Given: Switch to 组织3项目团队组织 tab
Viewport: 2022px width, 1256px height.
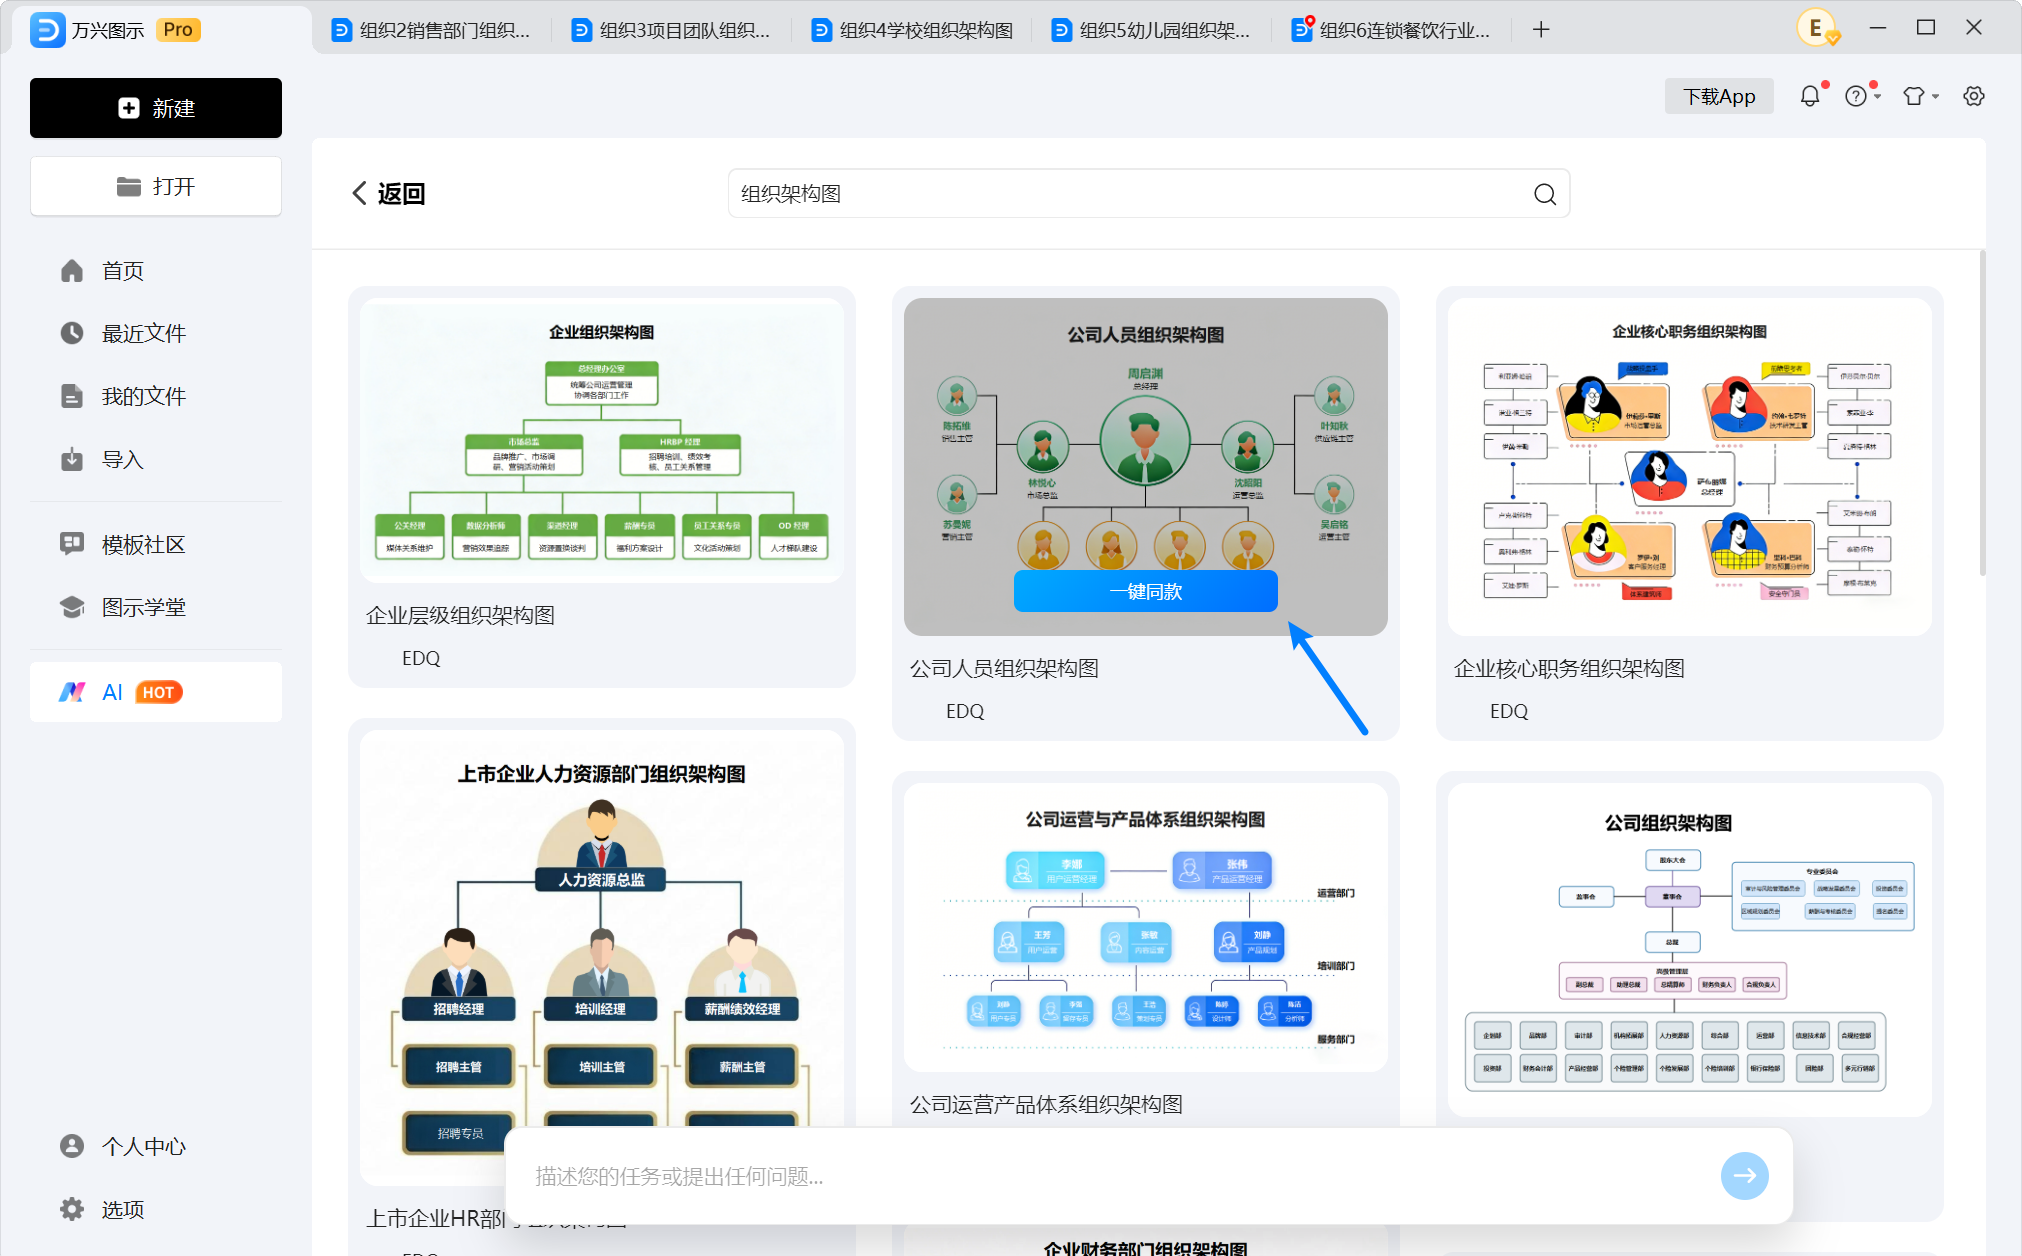Looking at the screenshot, I should pos(672,30).
